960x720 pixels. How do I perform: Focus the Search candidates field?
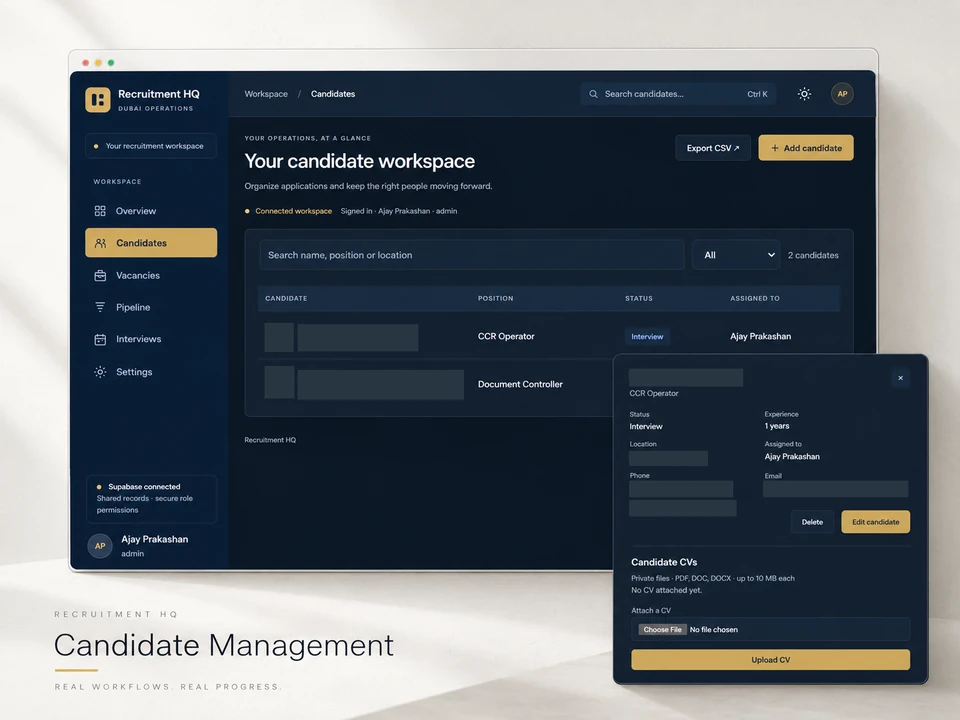click(x=678, y=94)
